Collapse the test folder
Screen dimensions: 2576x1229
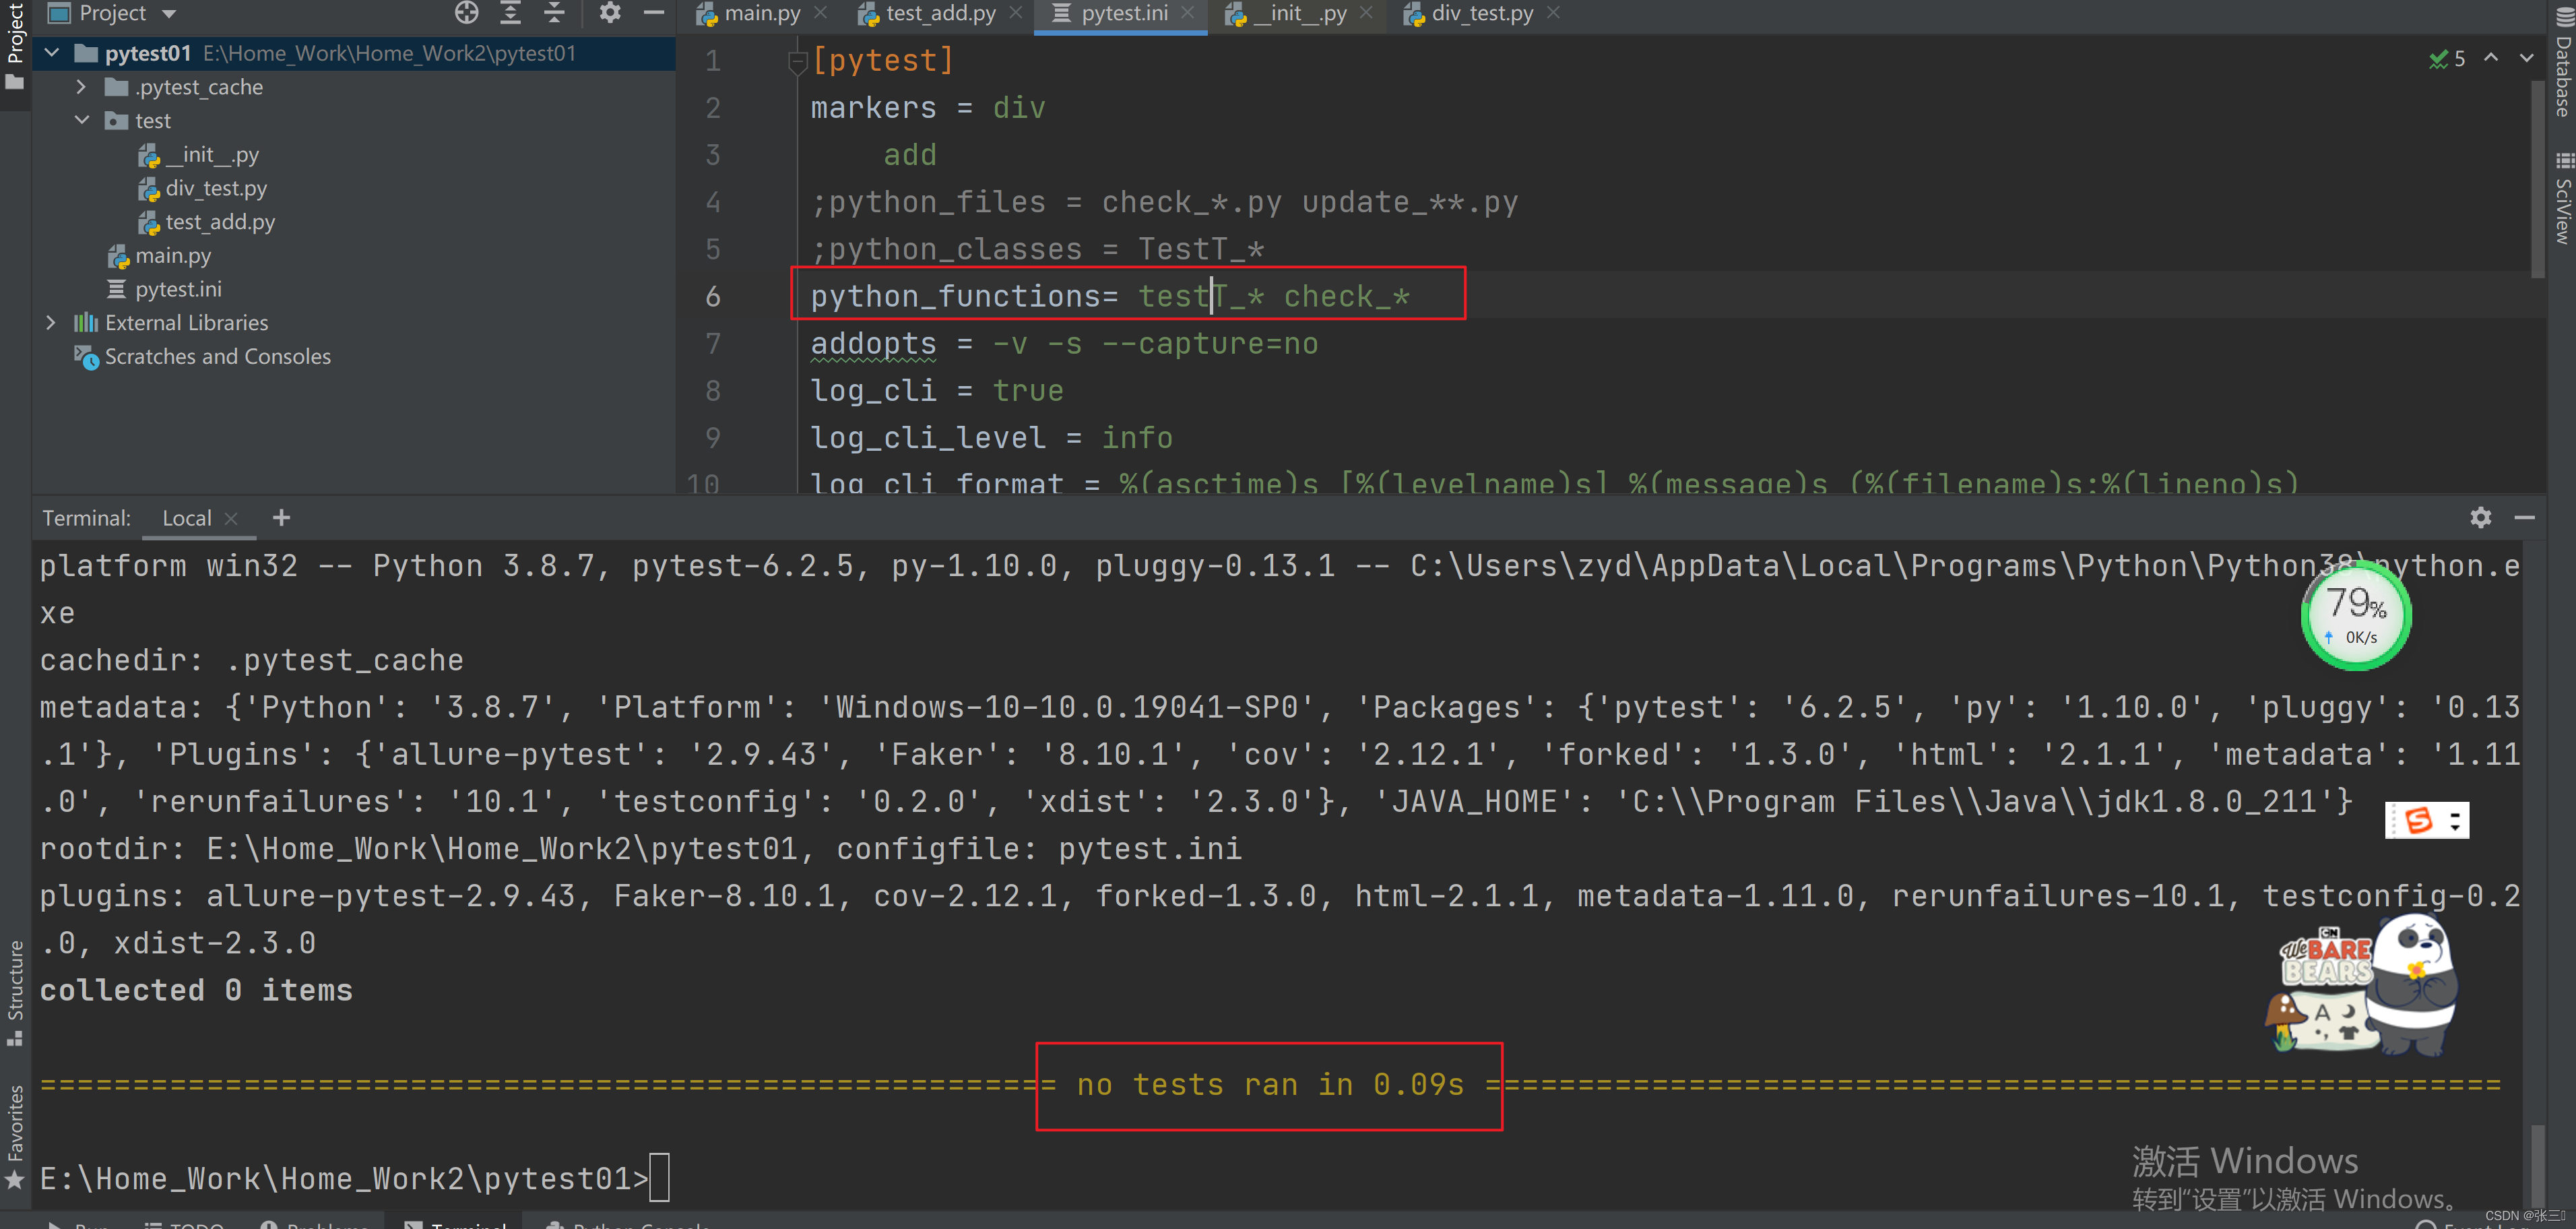(x=82, y=121)
